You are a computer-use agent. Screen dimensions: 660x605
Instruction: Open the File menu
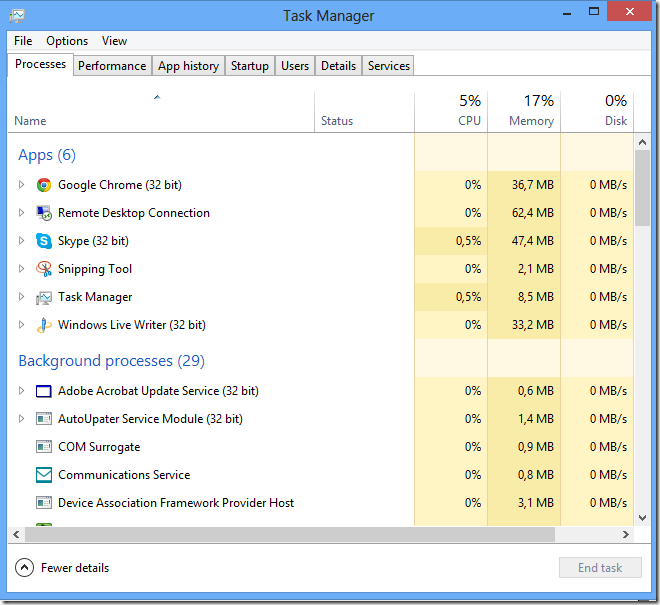(23, 41)
